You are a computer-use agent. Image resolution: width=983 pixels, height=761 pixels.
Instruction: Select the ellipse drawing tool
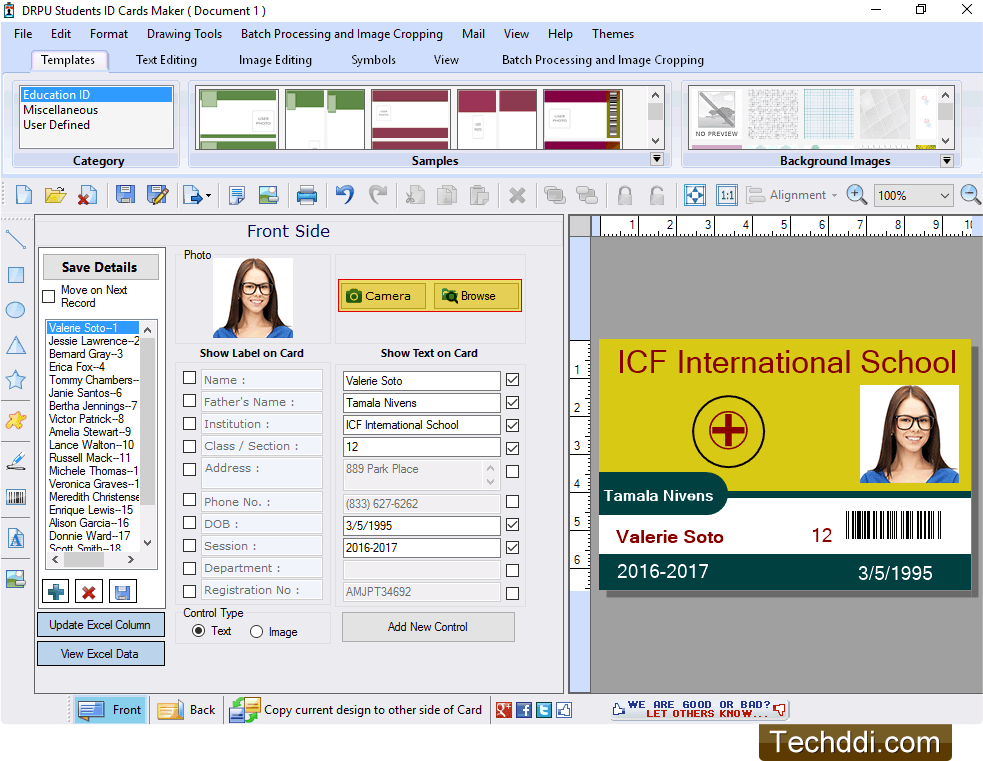point(16,310)
